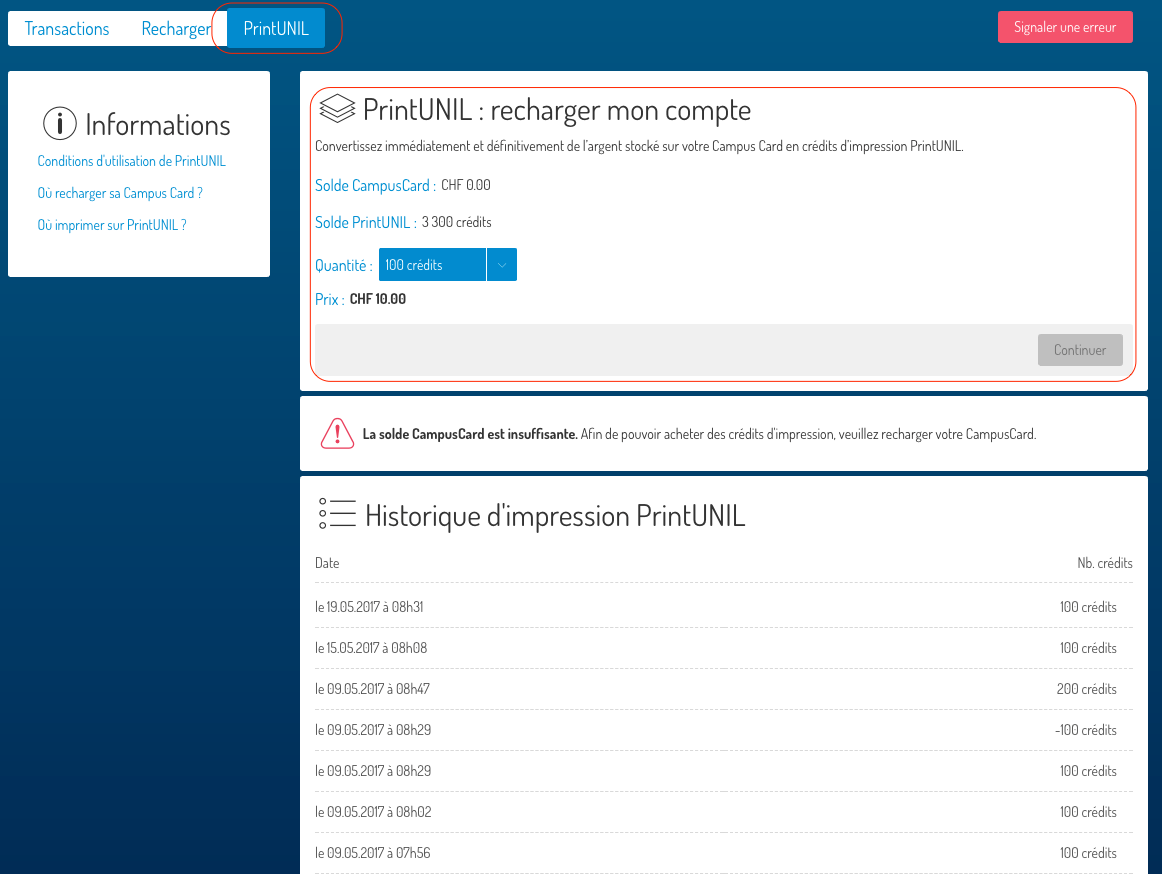
Task: Click the list icon beside Historique d'impression
Action: [337, 514]
